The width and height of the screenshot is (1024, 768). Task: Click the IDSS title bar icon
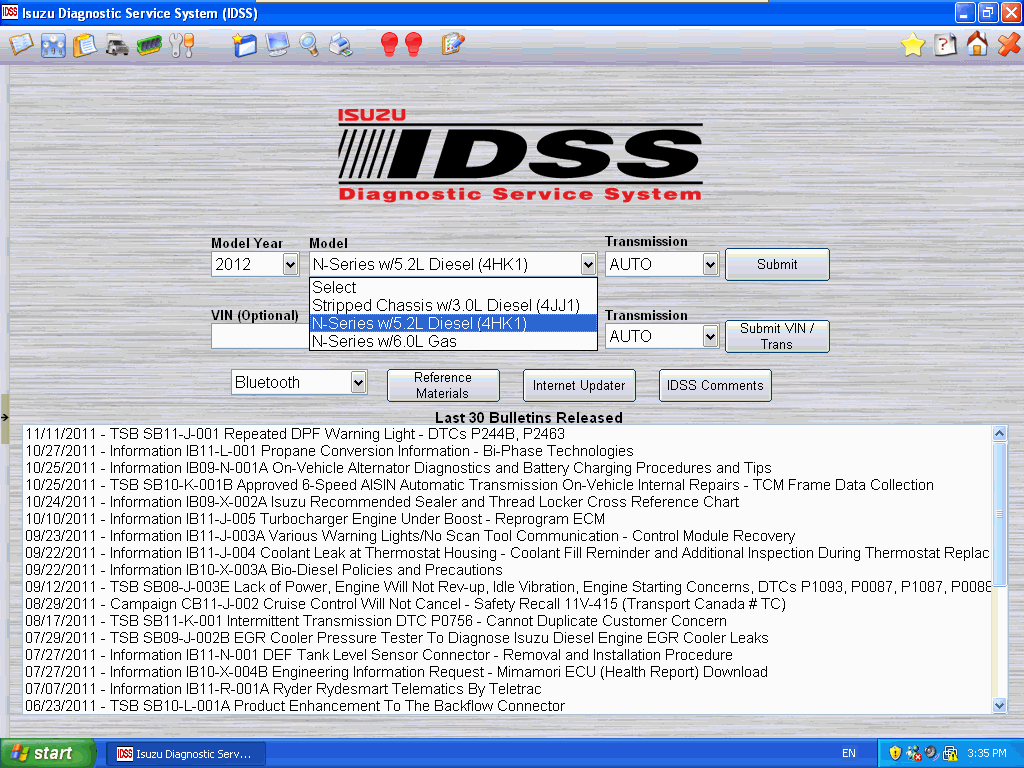coord(10,12)
